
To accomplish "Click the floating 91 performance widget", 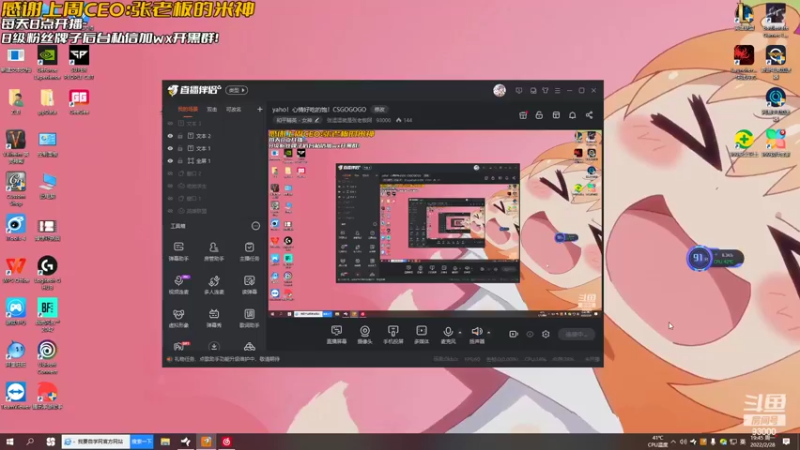I will (x=715, y=258).
